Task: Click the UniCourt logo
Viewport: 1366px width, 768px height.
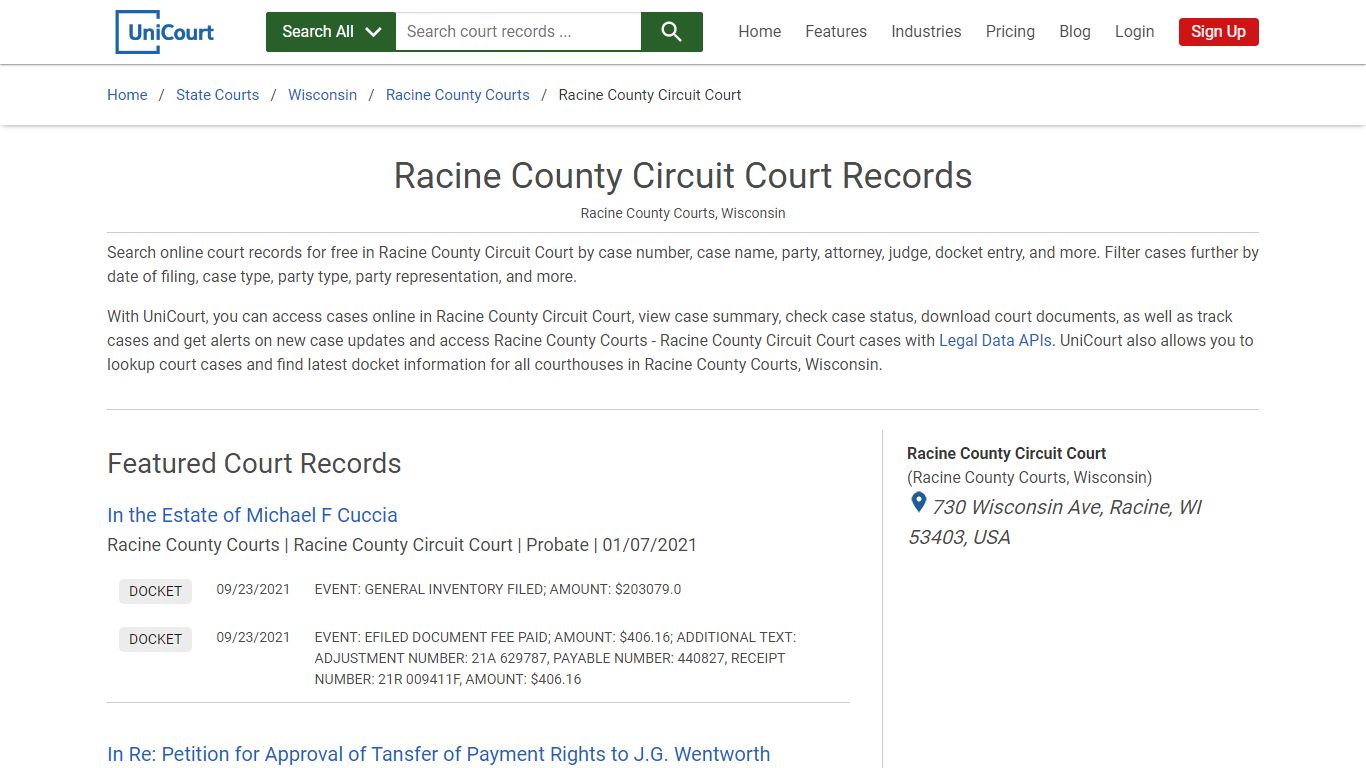Action: 165,32
